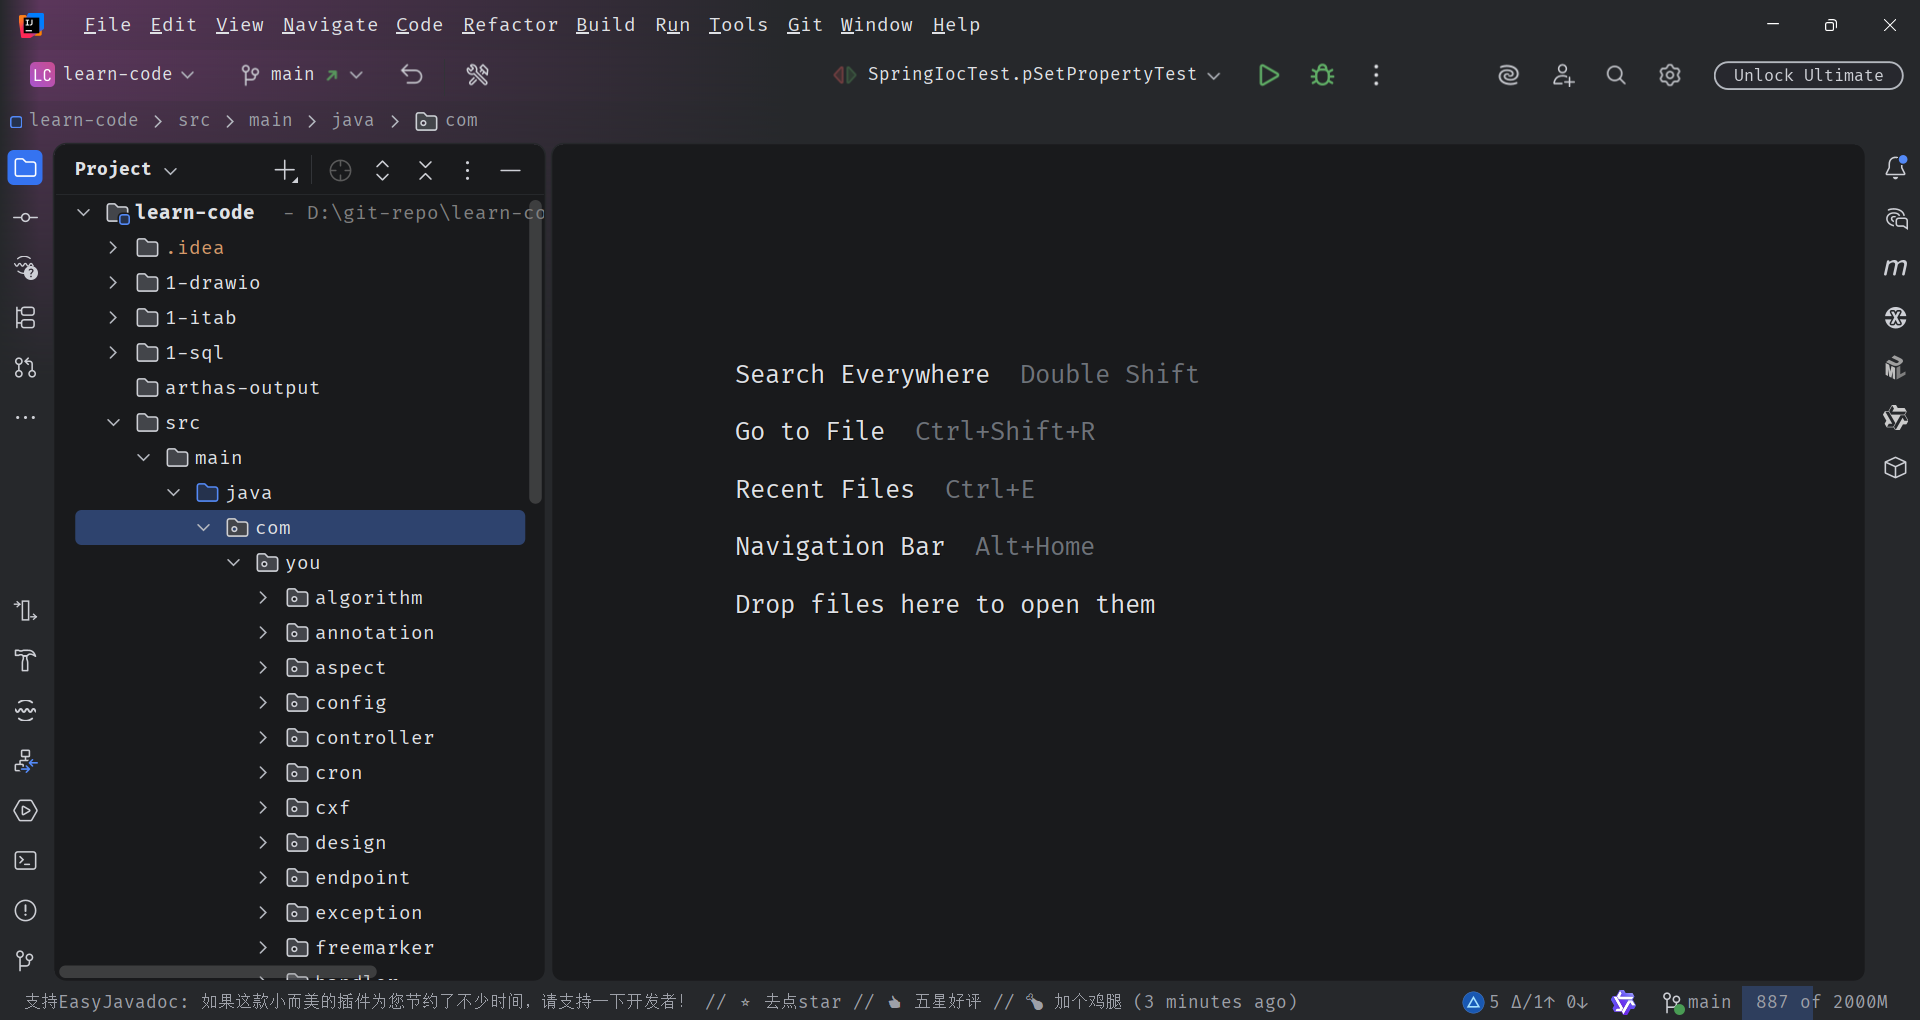The width and height of the screenshot is (1920, 1020).
Task: Open Project panel options menu
Action: pos(467,171)
